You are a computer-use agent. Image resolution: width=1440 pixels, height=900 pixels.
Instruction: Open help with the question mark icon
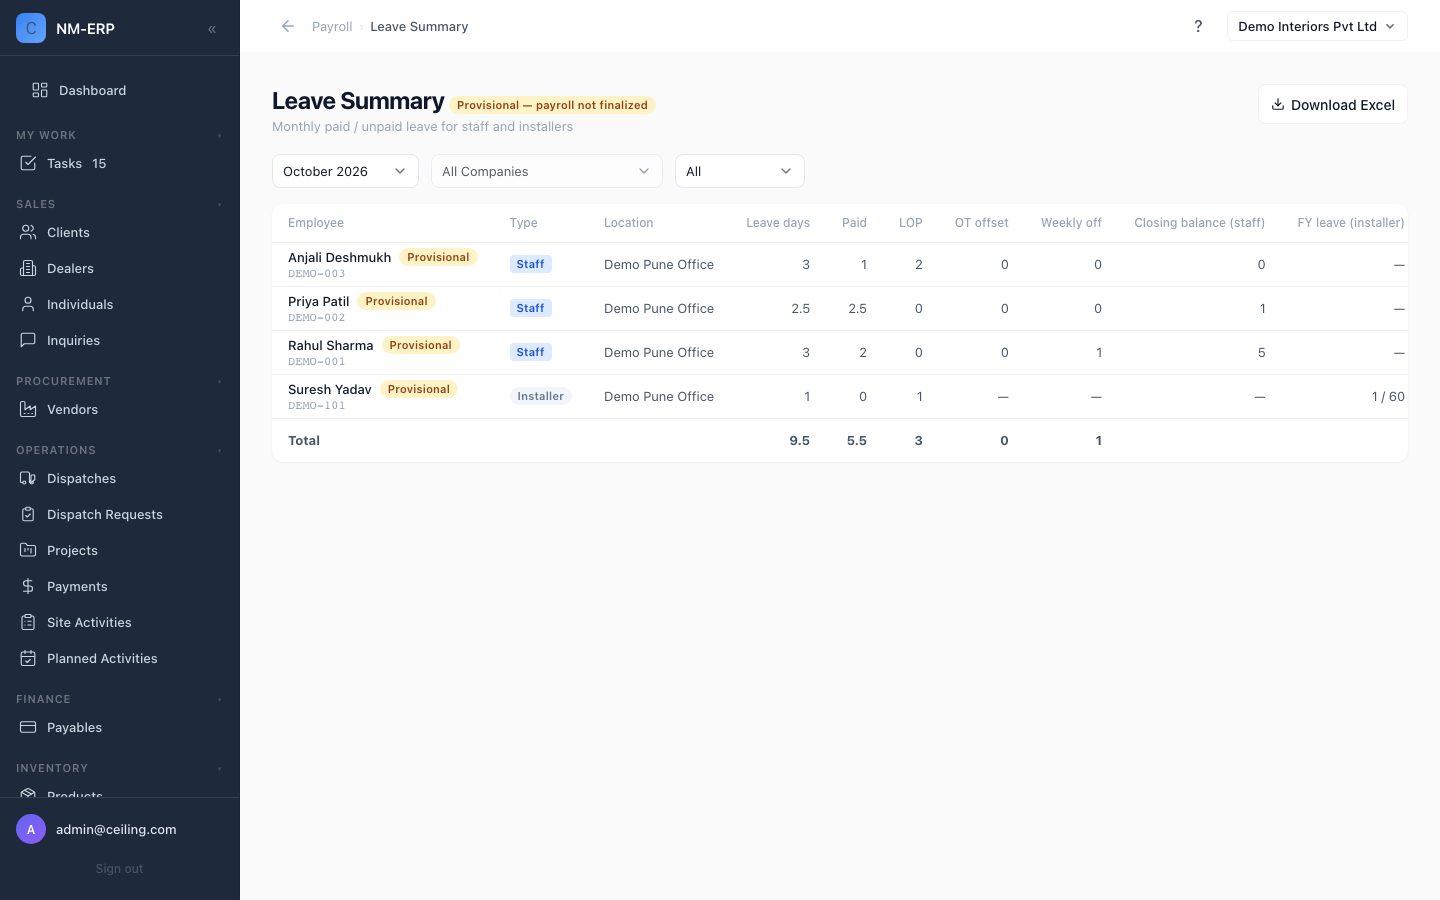coord(1198,26)
